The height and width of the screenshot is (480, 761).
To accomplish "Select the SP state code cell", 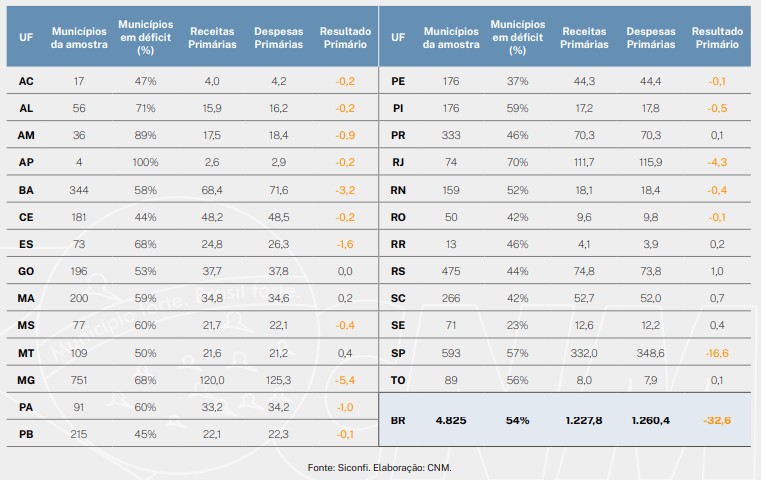I will tap(397, 352).
